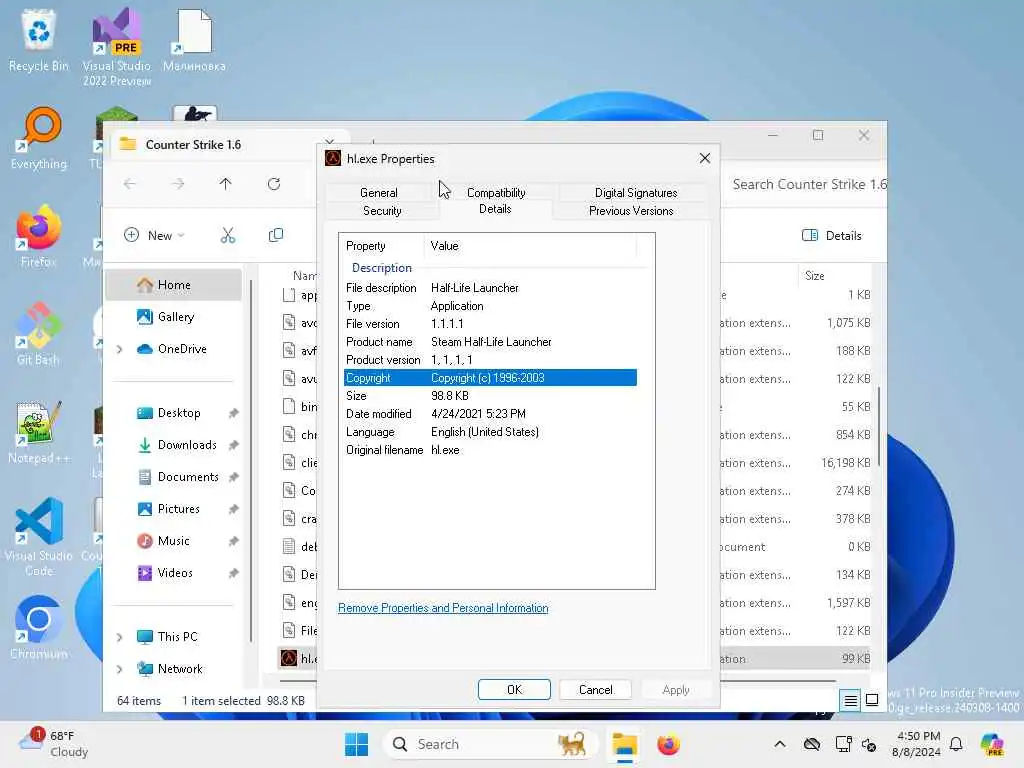This screenshot has height=768, width=1024.
Task: Click the Explorer Forward arrow
Action: coord(178,184)
